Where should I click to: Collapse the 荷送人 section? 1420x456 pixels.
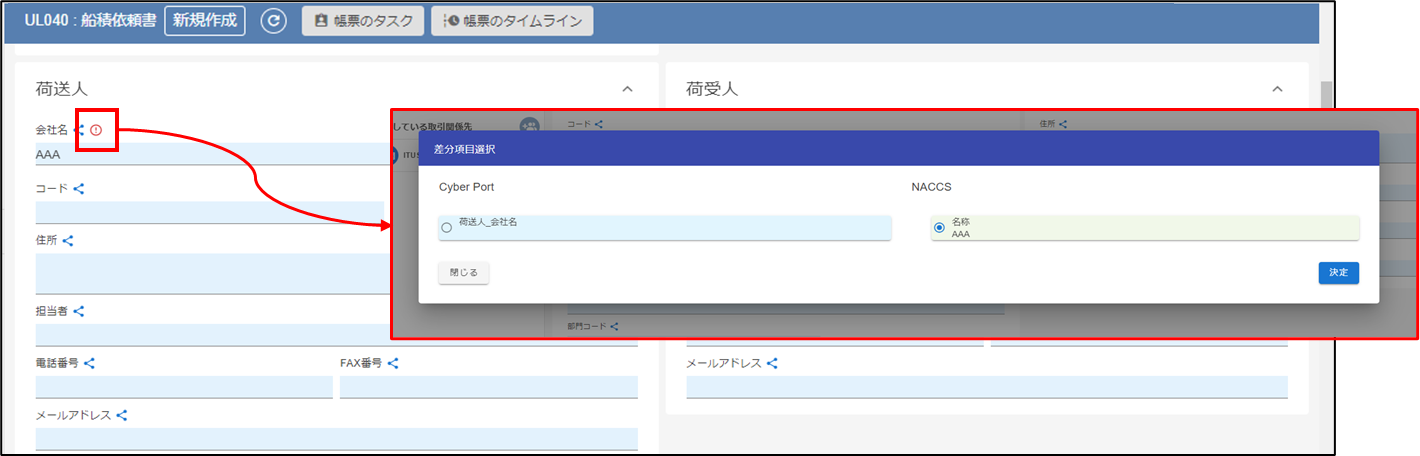coord(627,89)
